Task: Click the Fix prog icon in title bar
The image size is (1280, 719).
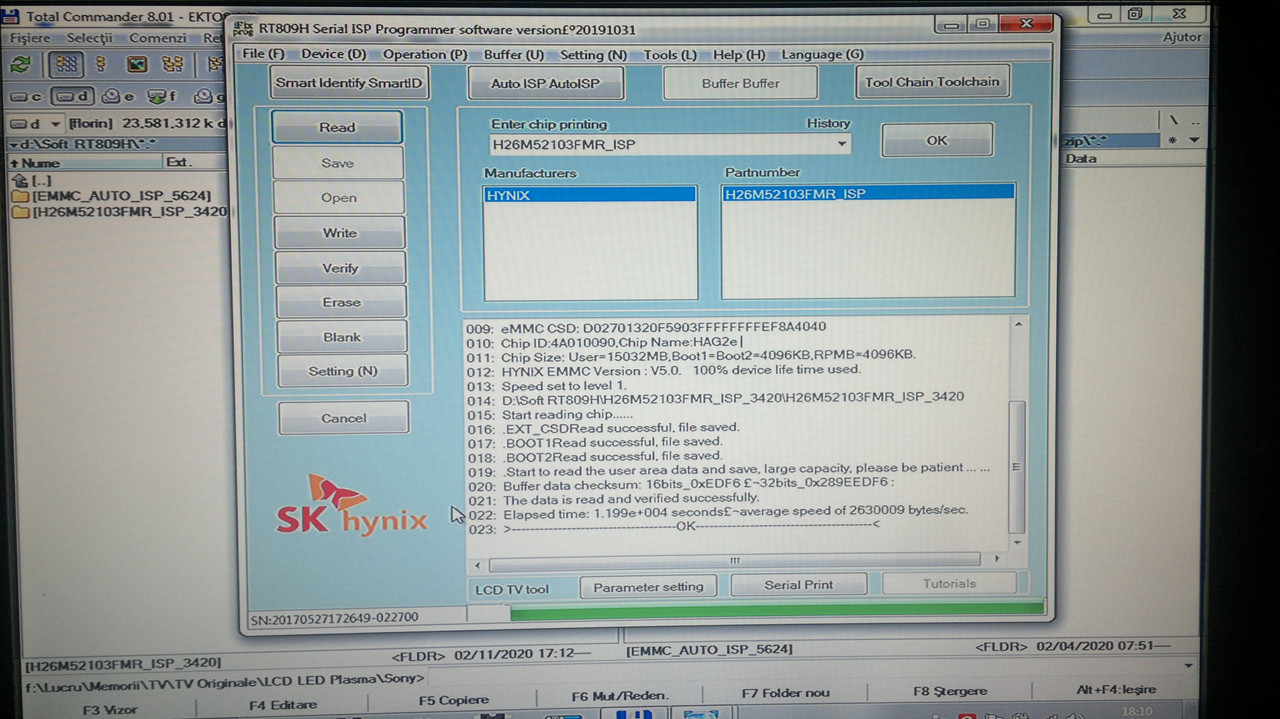Action: (243, 29)
